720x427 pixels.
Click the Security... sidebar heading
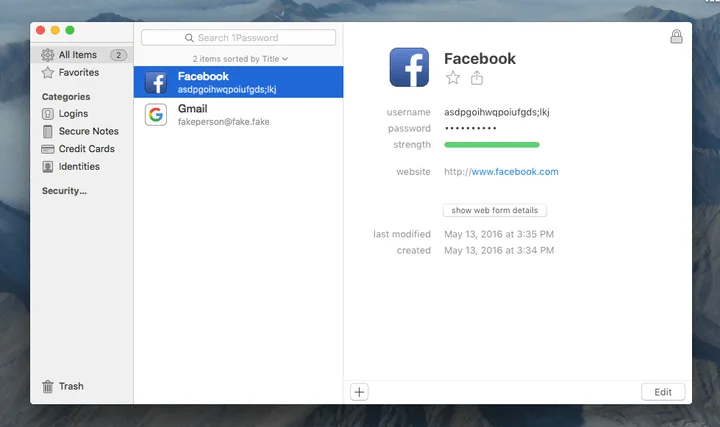(64, 191)
